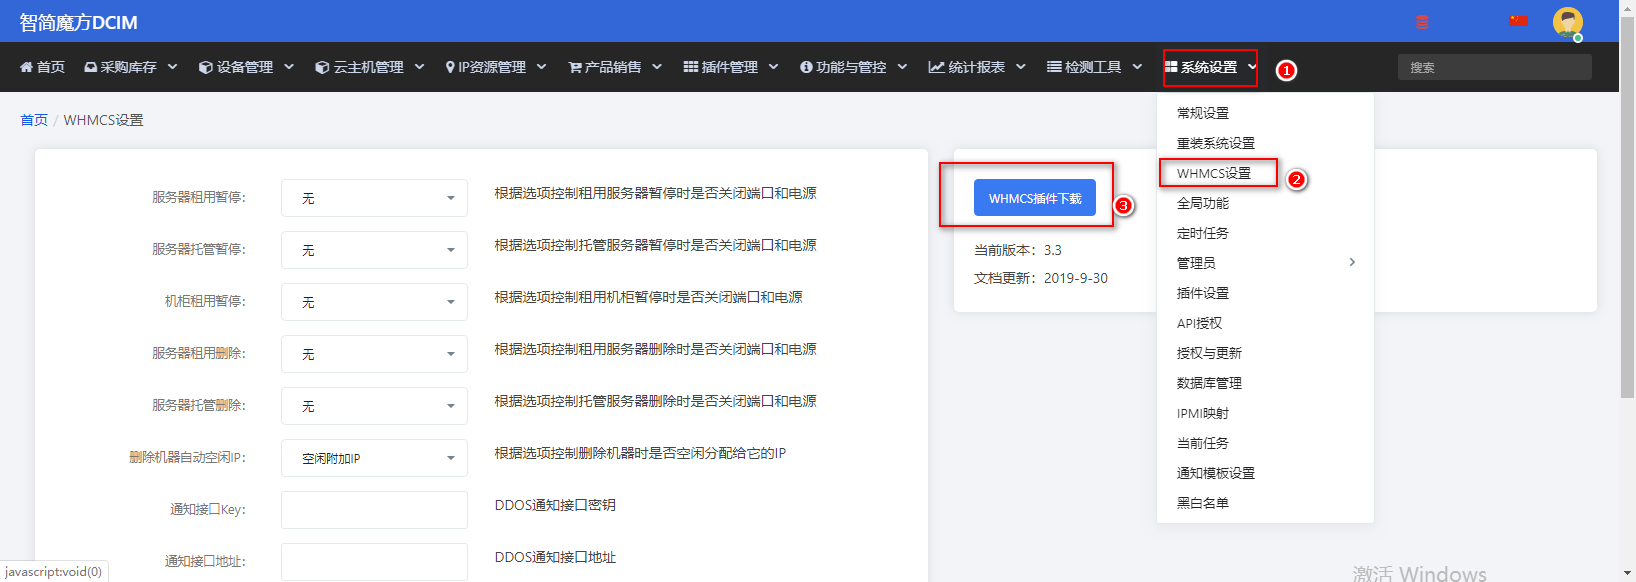Click the location pin IP资源管理 icon
1636x582 pixels.
[x=450, y=67]
